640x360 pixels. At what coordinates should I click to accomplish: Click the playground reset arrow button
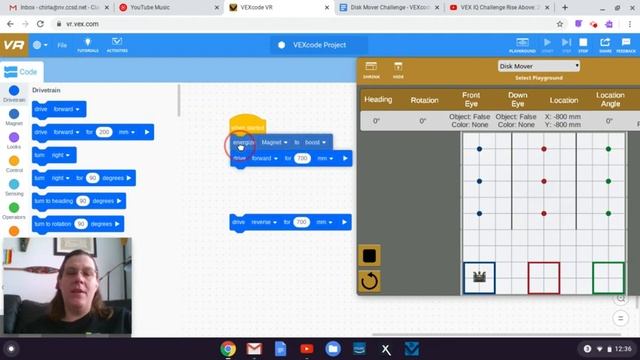[x=369, y=281]
